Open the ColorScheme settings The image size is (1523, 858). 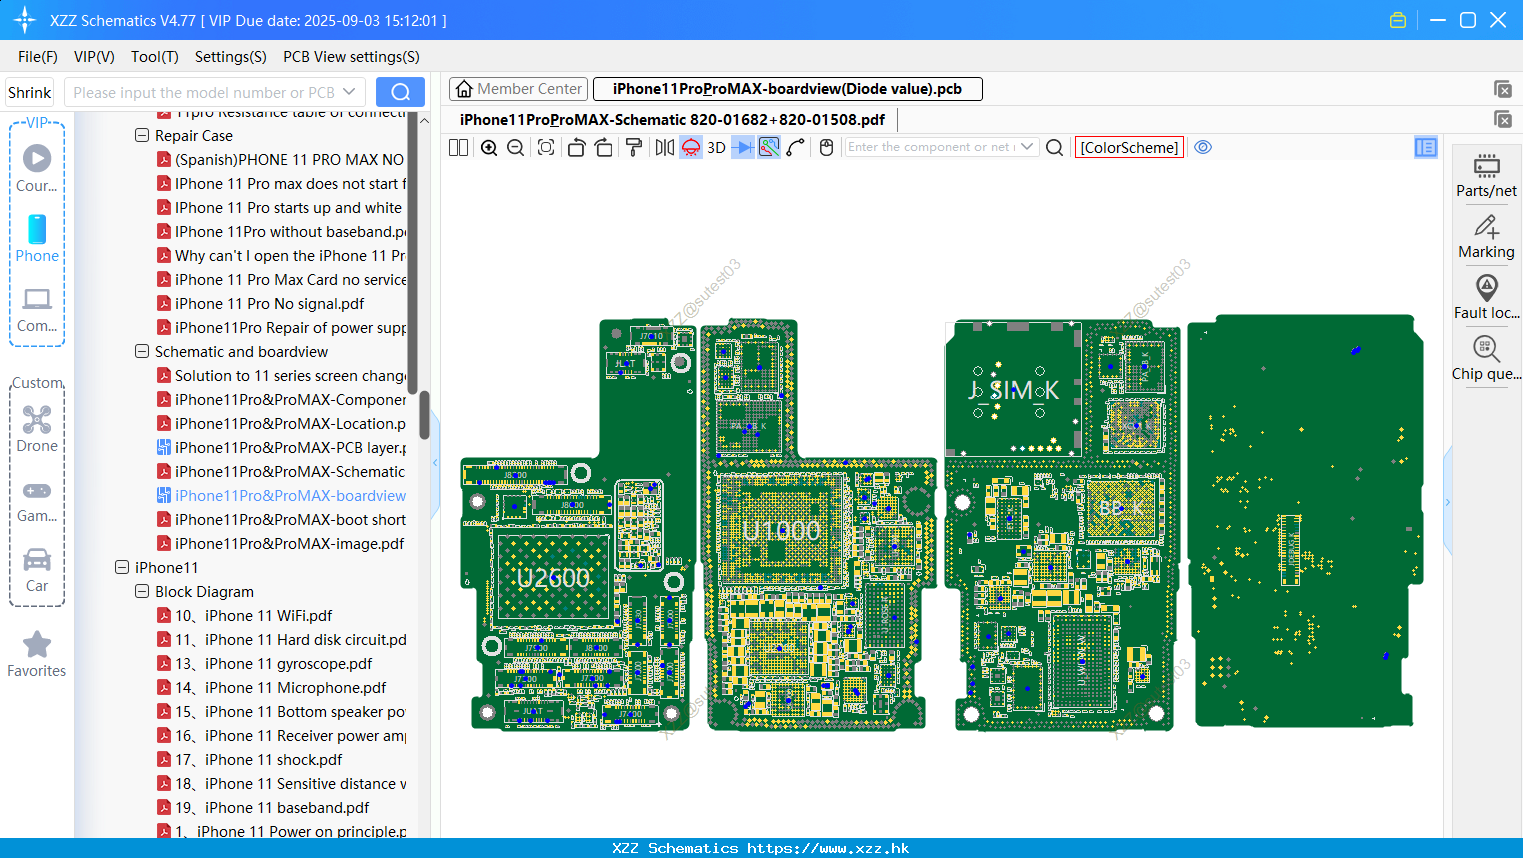pos(1129,147)
